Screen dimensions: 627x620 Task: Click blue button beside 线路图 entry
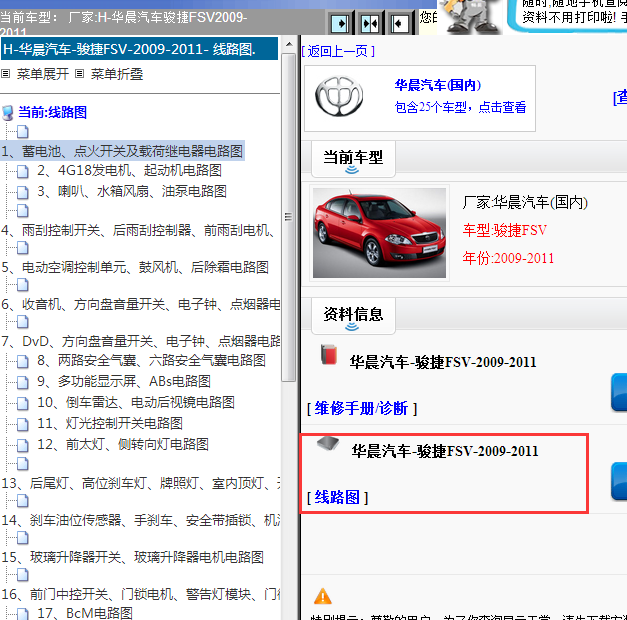coord(619,481)
